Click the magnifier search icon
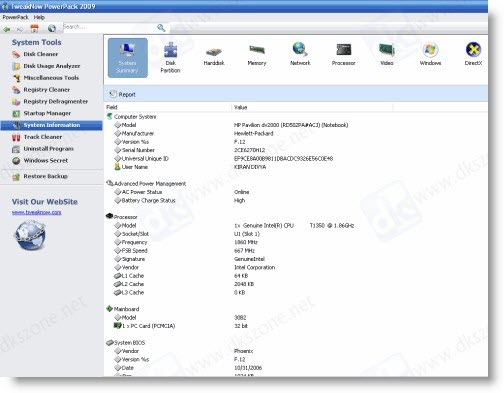Image resolution: width=504 pixels, height=393 pixels. coord(161,28)
